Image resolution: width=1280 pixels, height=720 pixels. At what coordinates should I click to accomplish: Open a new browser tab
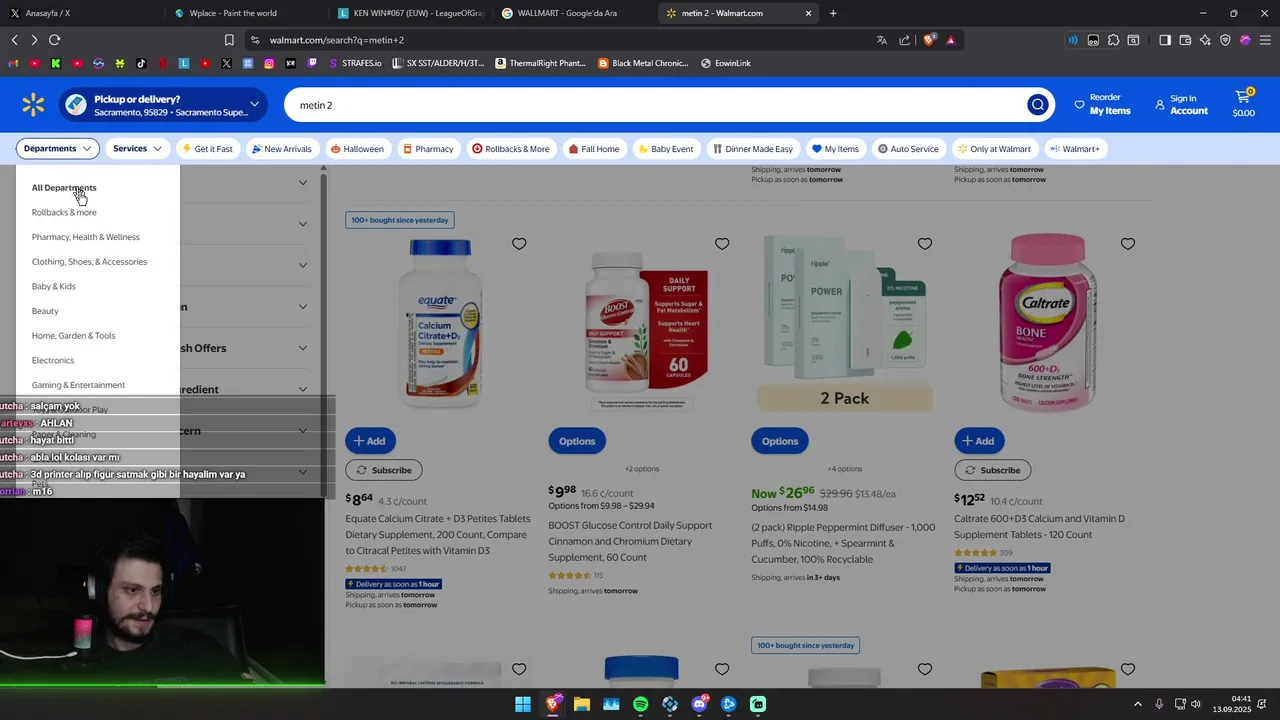(x=833, y=13)
